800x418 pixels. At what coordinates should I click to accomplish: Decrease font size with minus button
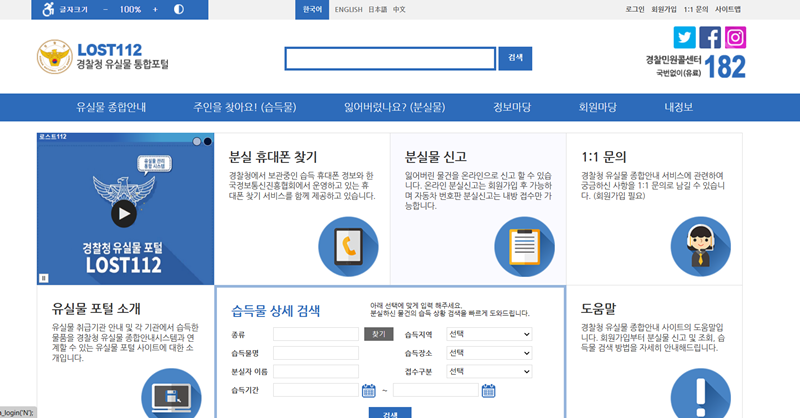[x=105, y=10]
